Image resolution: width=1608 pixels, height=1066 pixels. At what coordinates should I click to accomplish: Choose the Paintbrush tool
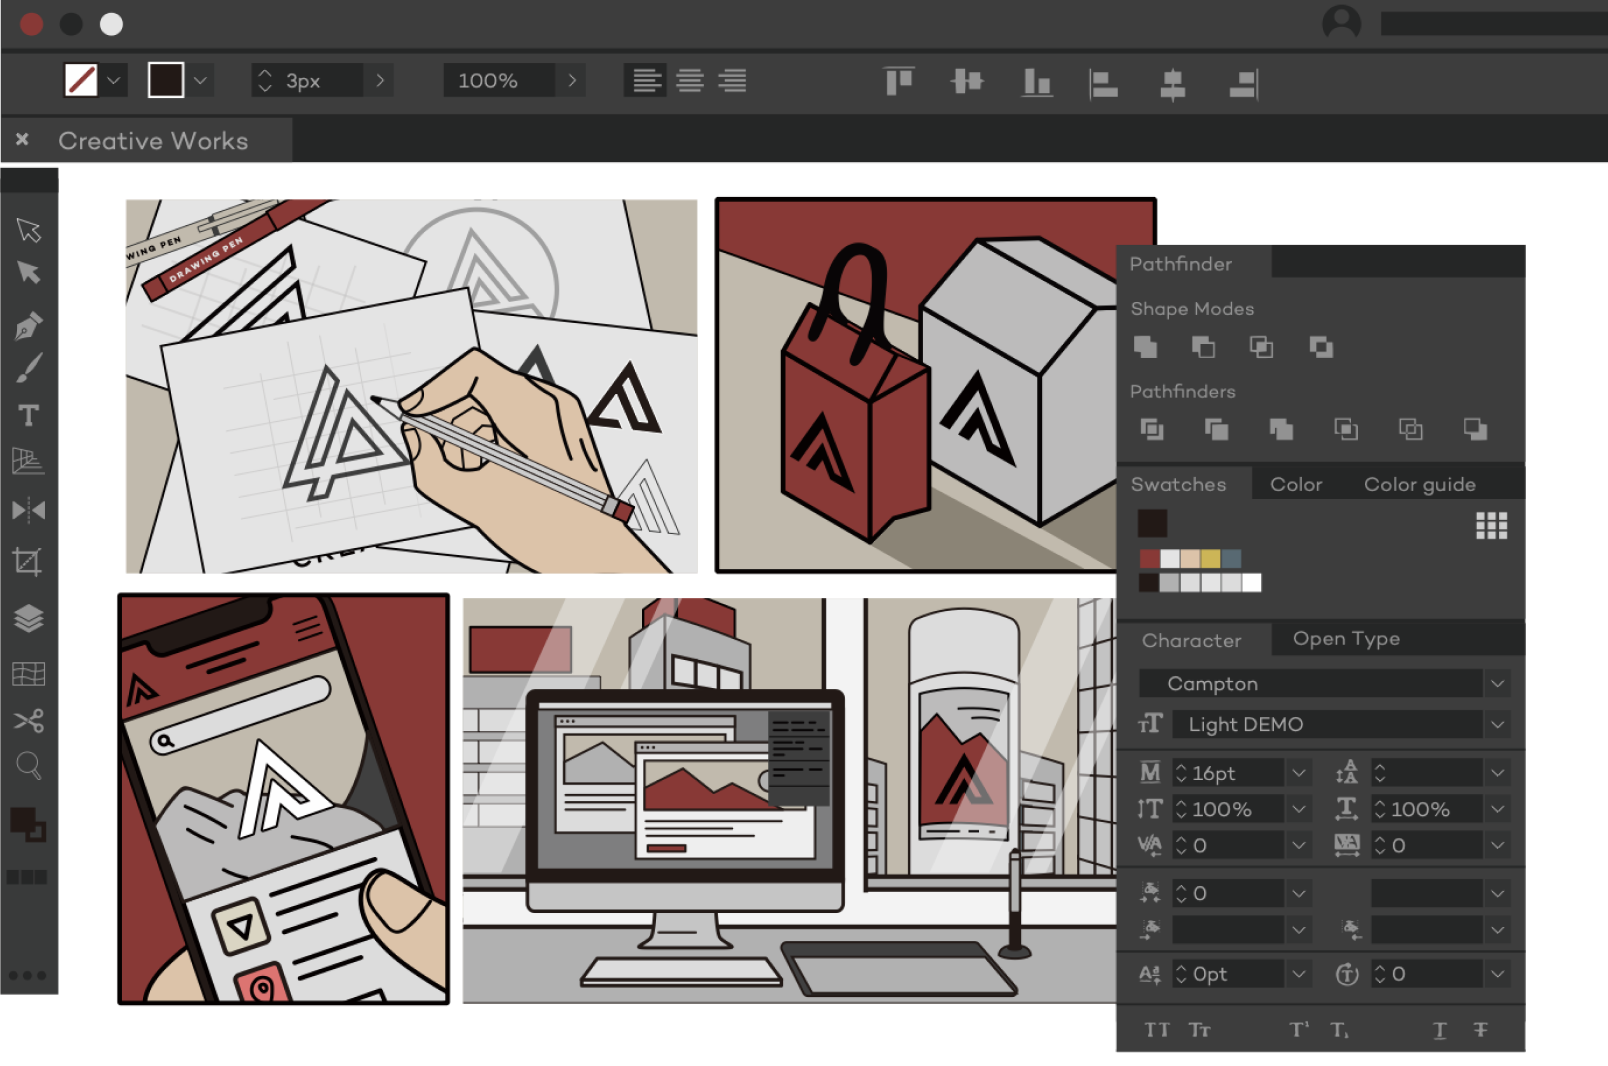tap(28, 369)
